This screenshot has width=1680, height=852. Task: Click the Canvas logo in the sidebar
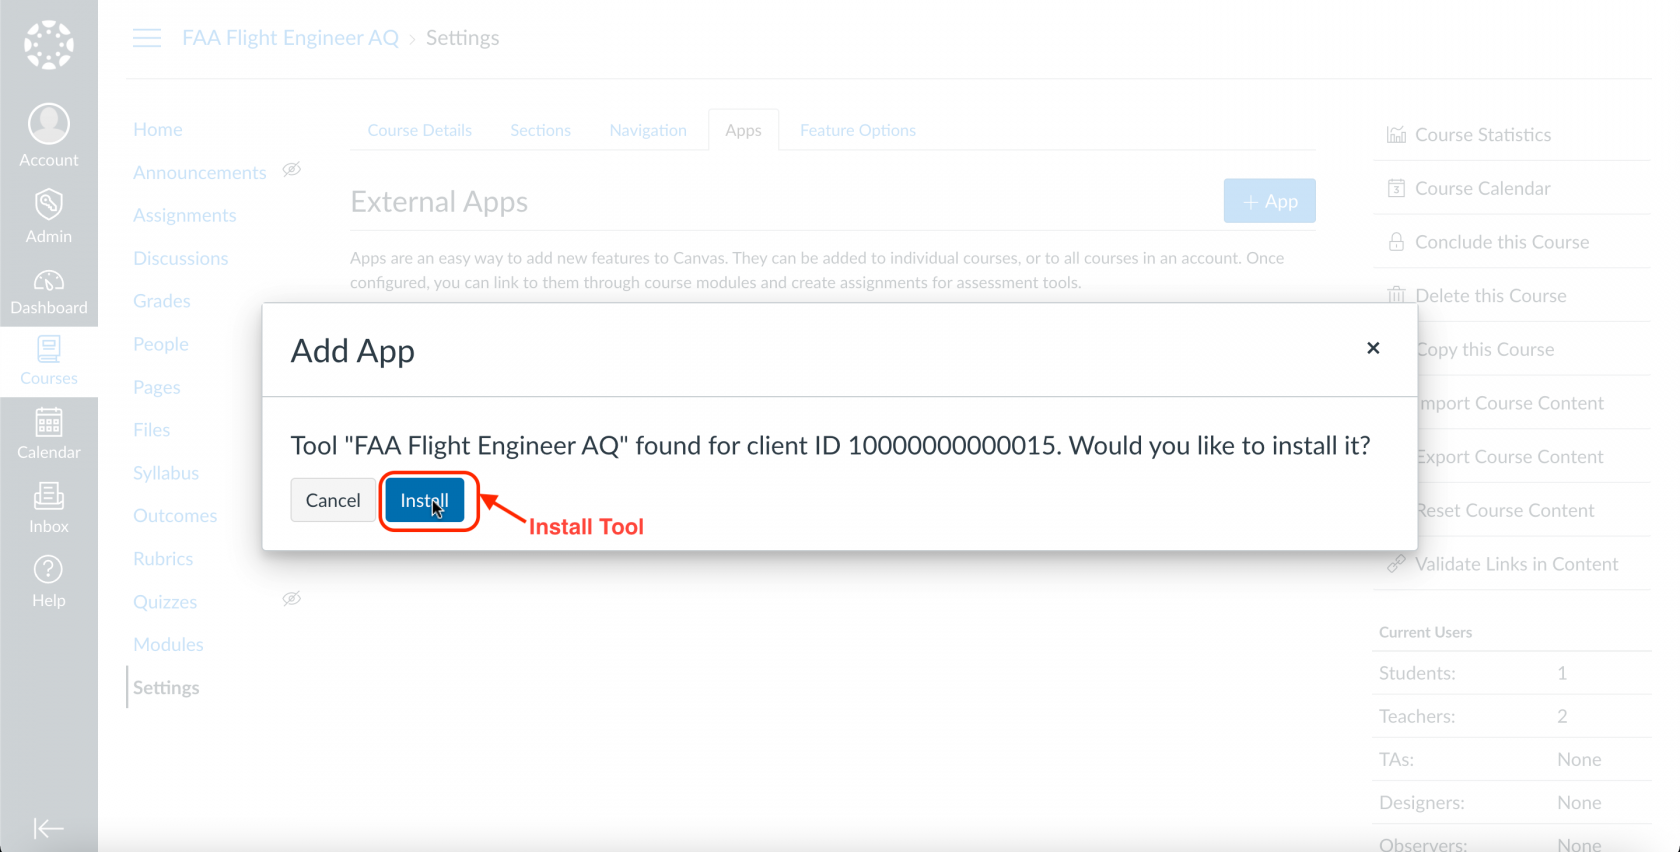click(x=49, y=45)
